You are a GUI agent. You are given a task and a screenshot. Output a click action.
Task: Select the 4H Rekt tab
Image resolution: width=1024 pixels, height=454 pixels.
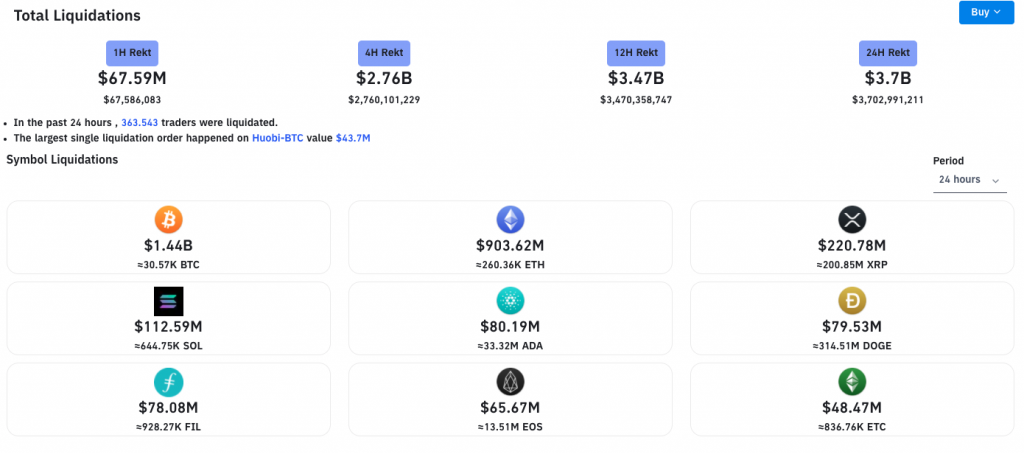pyautogui.click(x=384, y=53)
